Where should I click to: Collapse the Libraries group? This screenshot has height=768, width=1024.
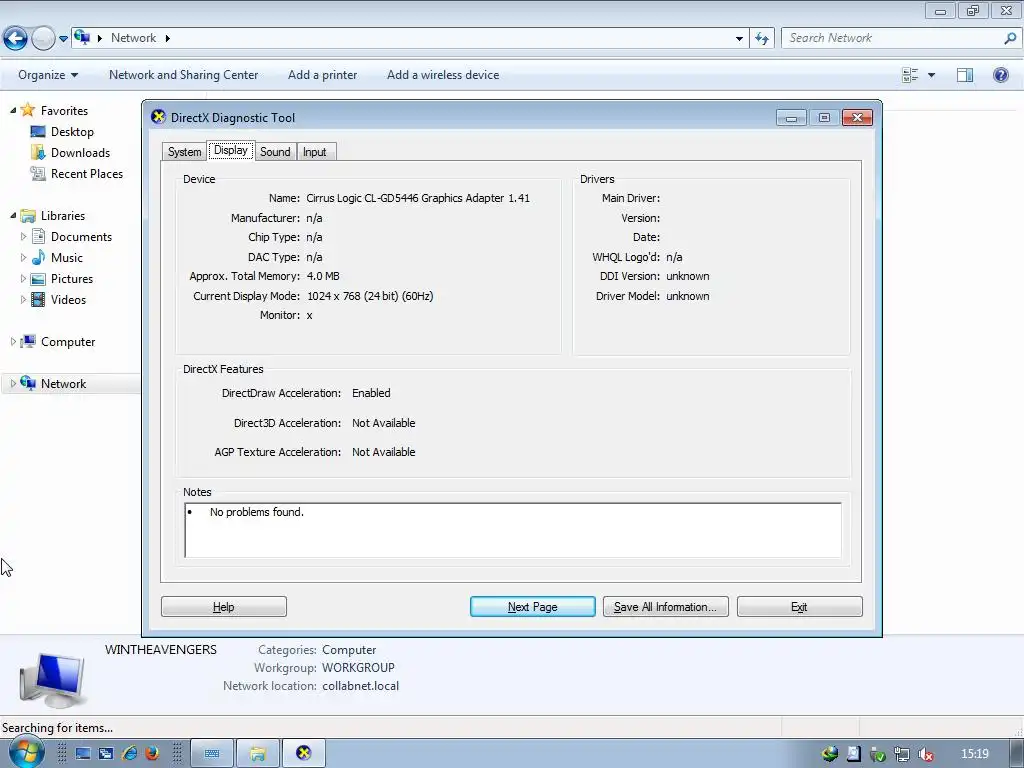tap(13, 216)
